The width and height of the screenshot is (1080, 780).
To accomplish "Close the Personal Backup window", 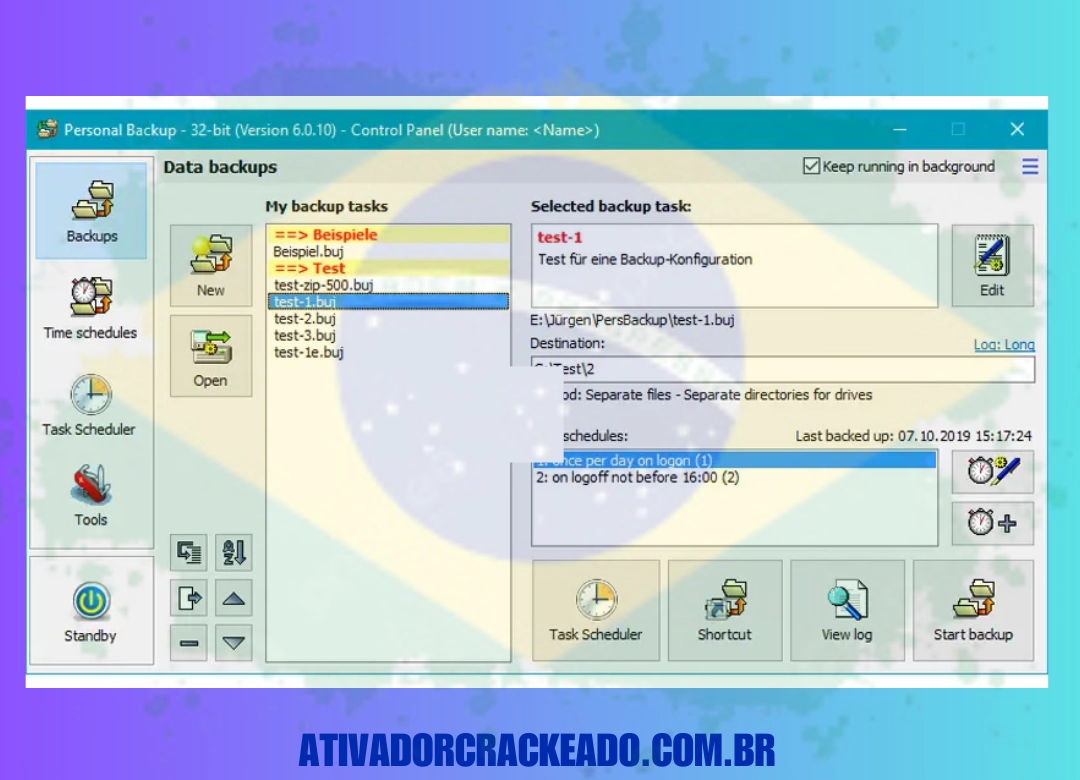I will click(1017, 129).
